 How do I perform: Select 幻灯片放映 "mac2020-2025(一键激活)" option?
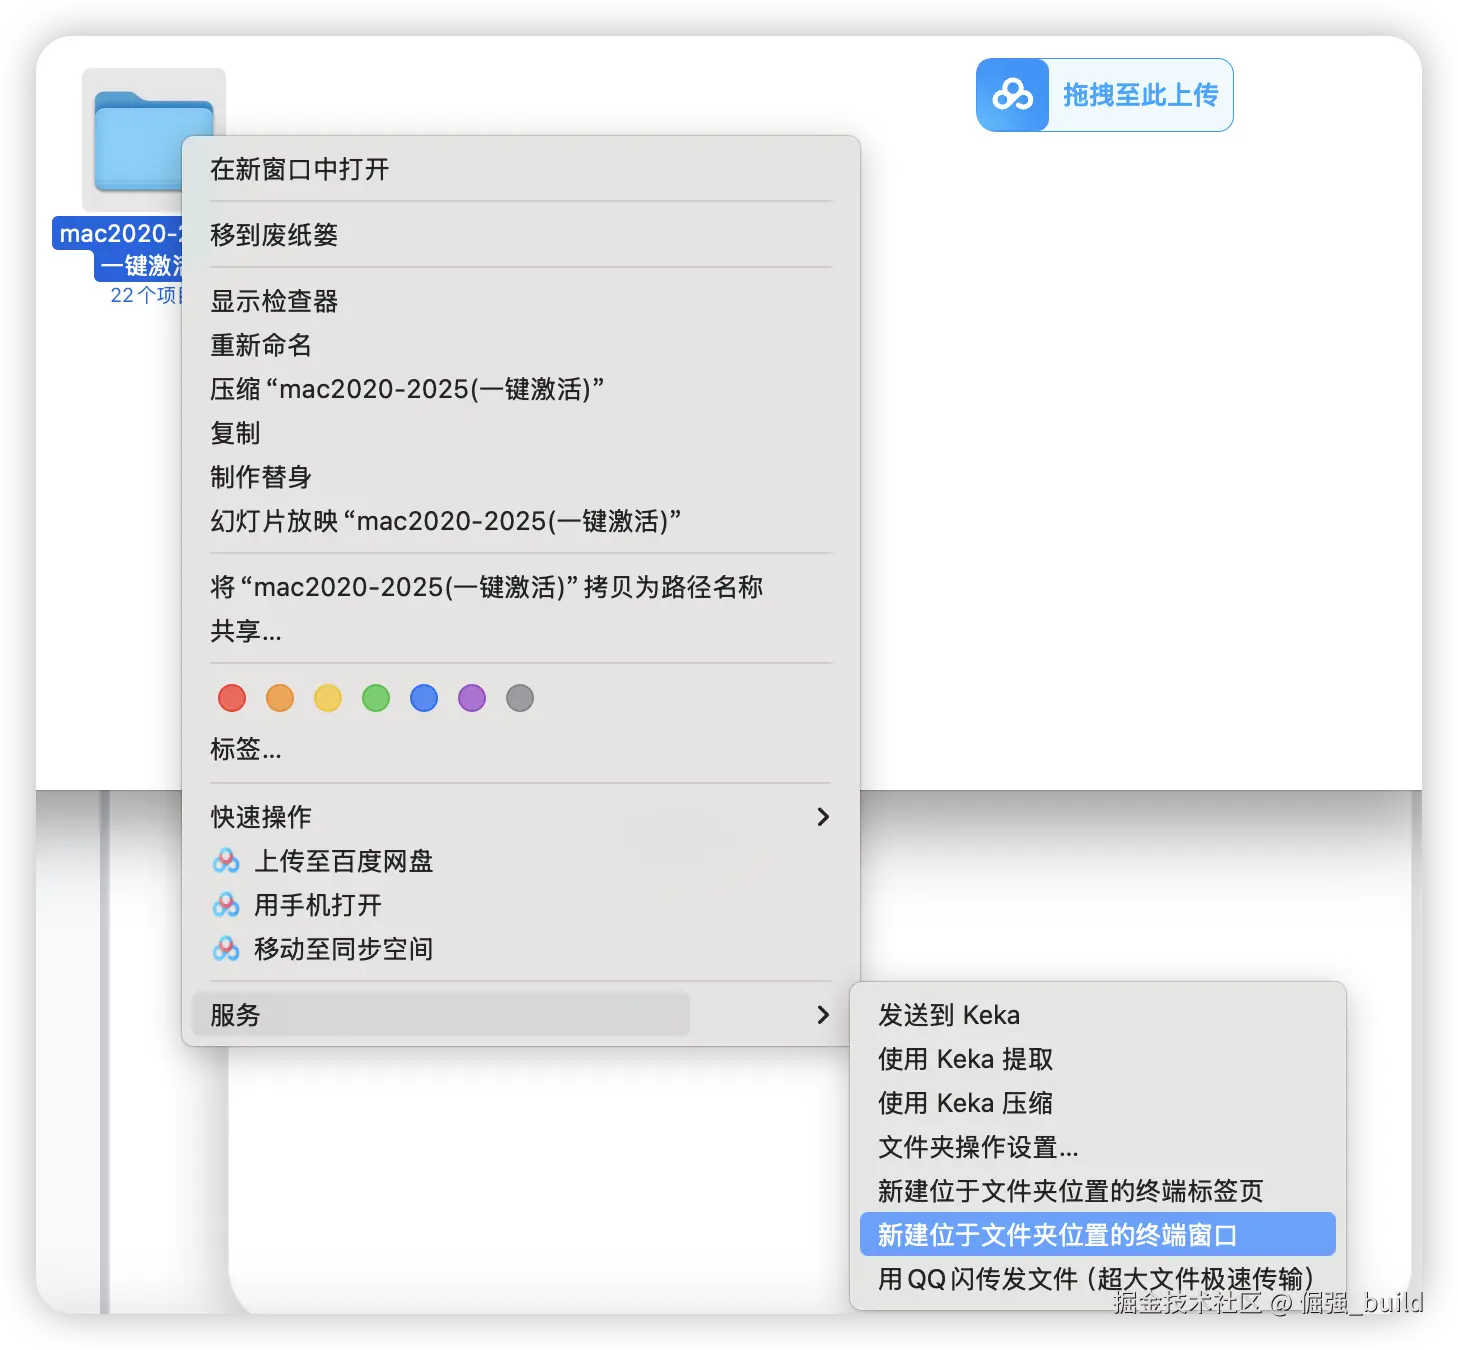click(521, 521)
